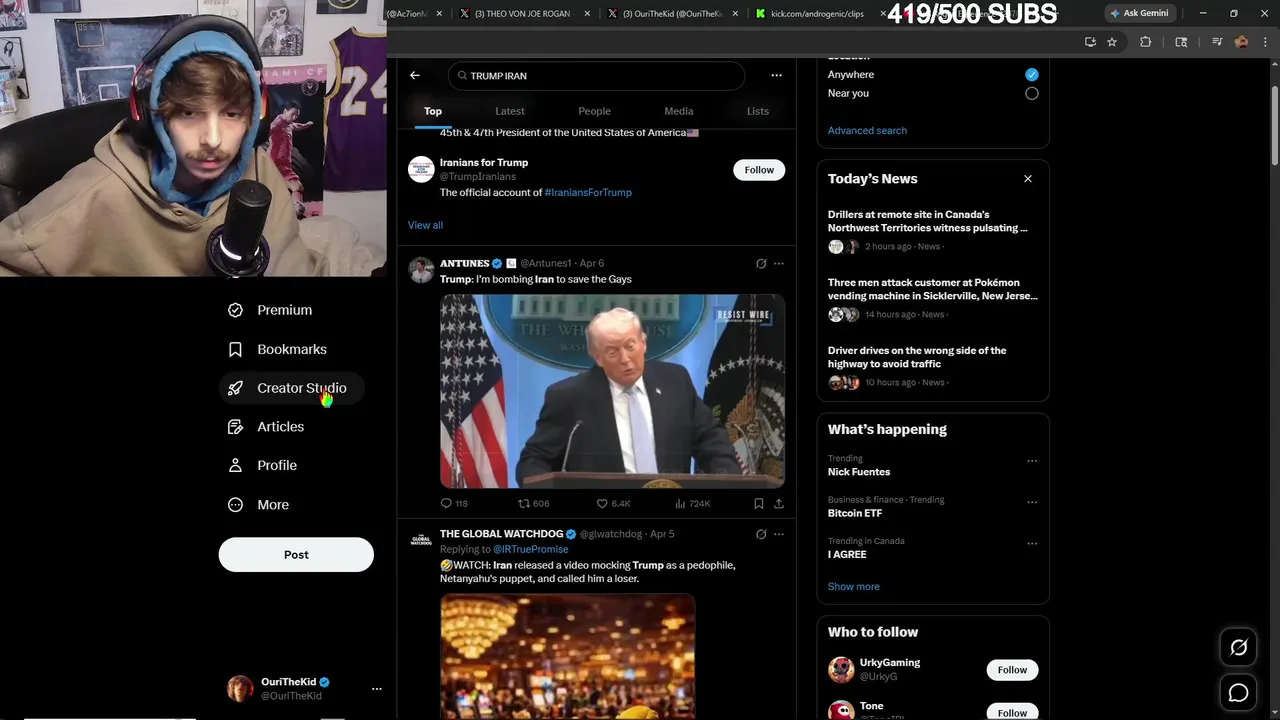Close the THEO VON JOE ROGAN tab
Screen dimensions: 1280x720
point(587,14)
